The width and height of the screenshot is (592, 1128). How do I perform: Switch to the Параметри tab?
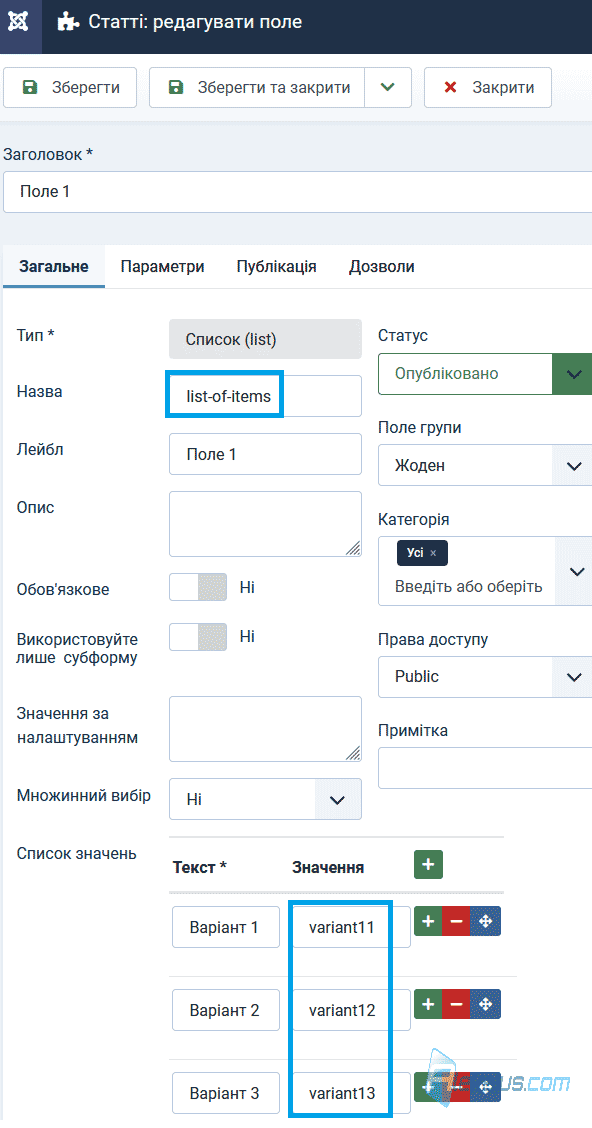coord(163,266)
